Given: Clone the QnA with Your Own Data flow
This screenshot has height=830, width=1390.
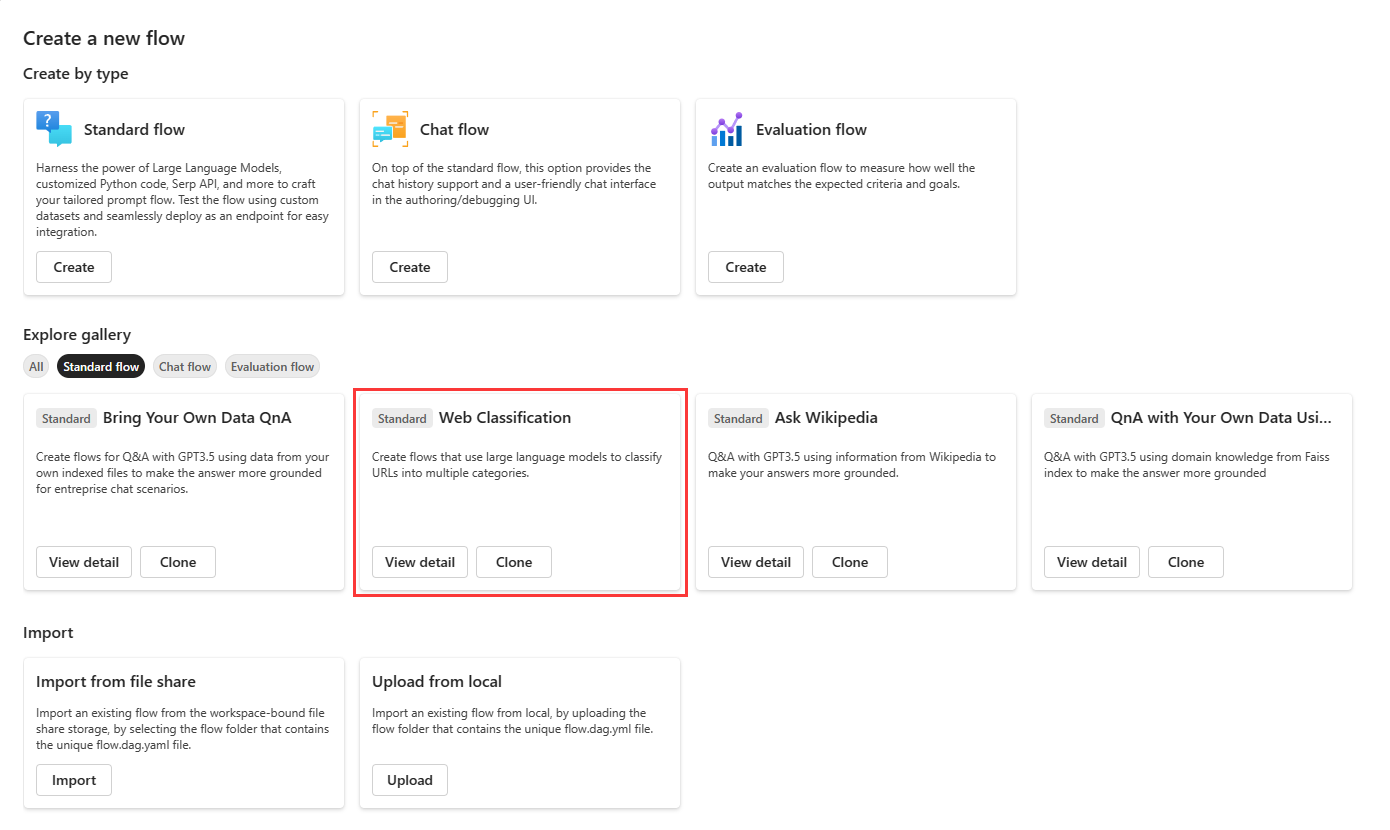Looking at the screenshot, I should (1186, 562).
